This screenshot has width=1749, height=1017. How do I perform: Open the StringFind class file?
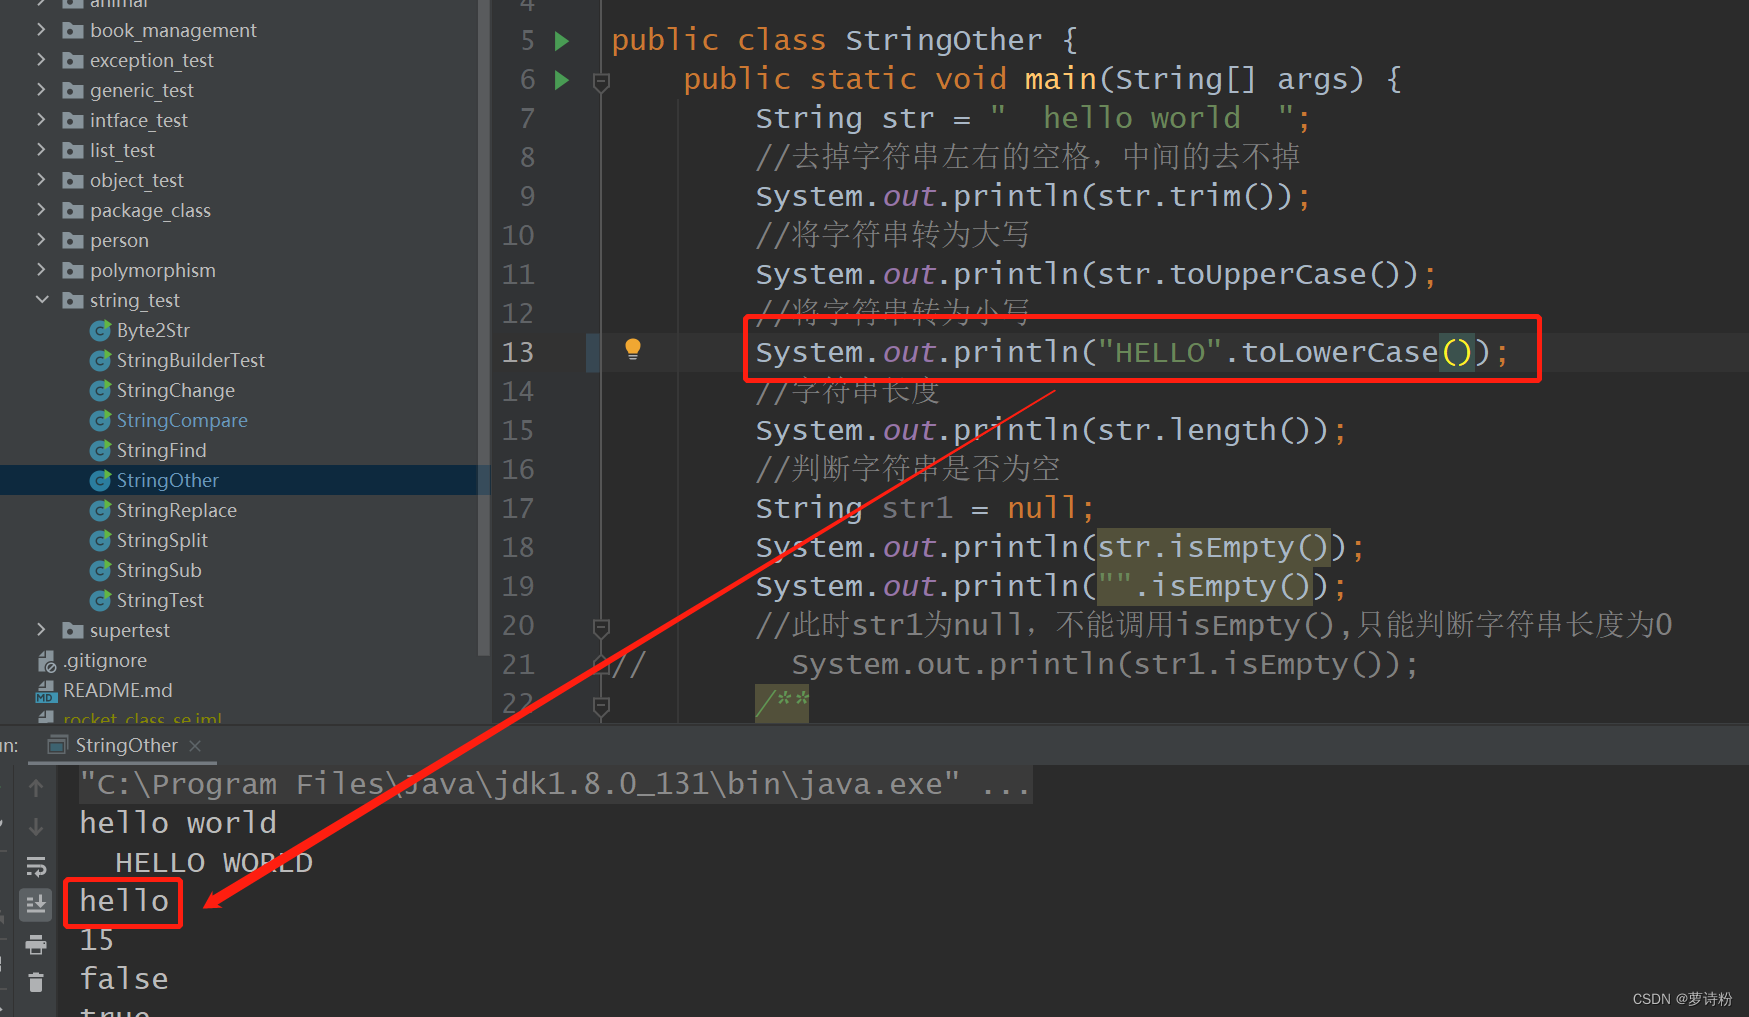pos(161,450)
